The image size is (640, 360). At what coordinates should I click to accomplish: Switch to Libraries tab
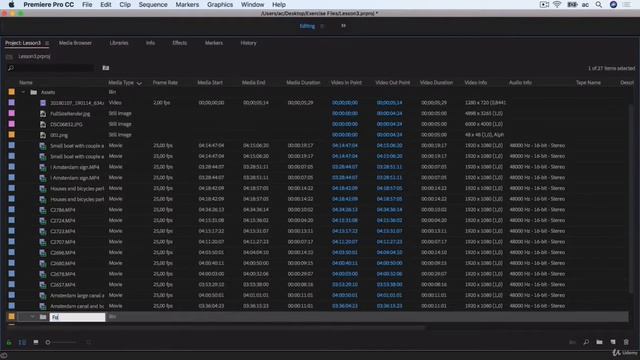coord(119,43)
